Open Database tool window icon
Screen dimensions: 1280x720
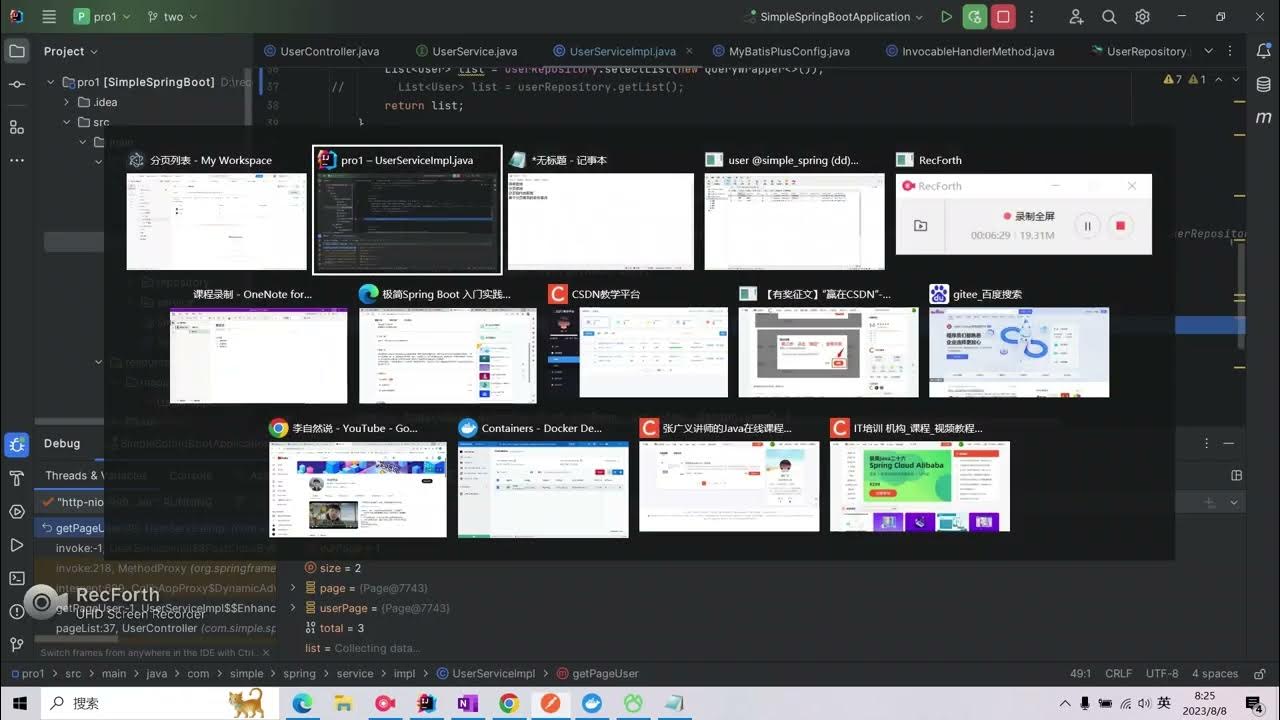click(1263, 84)
